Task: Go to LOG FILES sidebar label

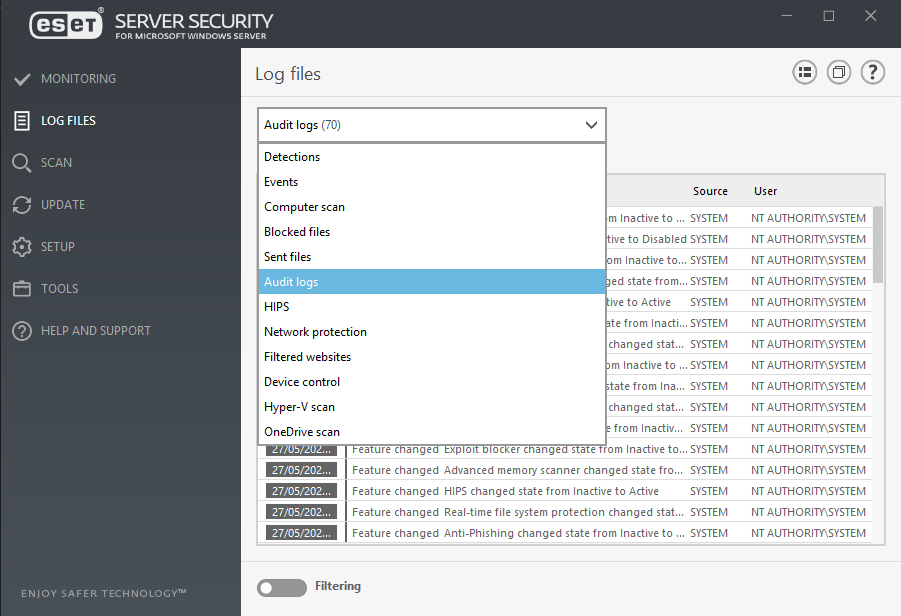Action: pos(68,121)
